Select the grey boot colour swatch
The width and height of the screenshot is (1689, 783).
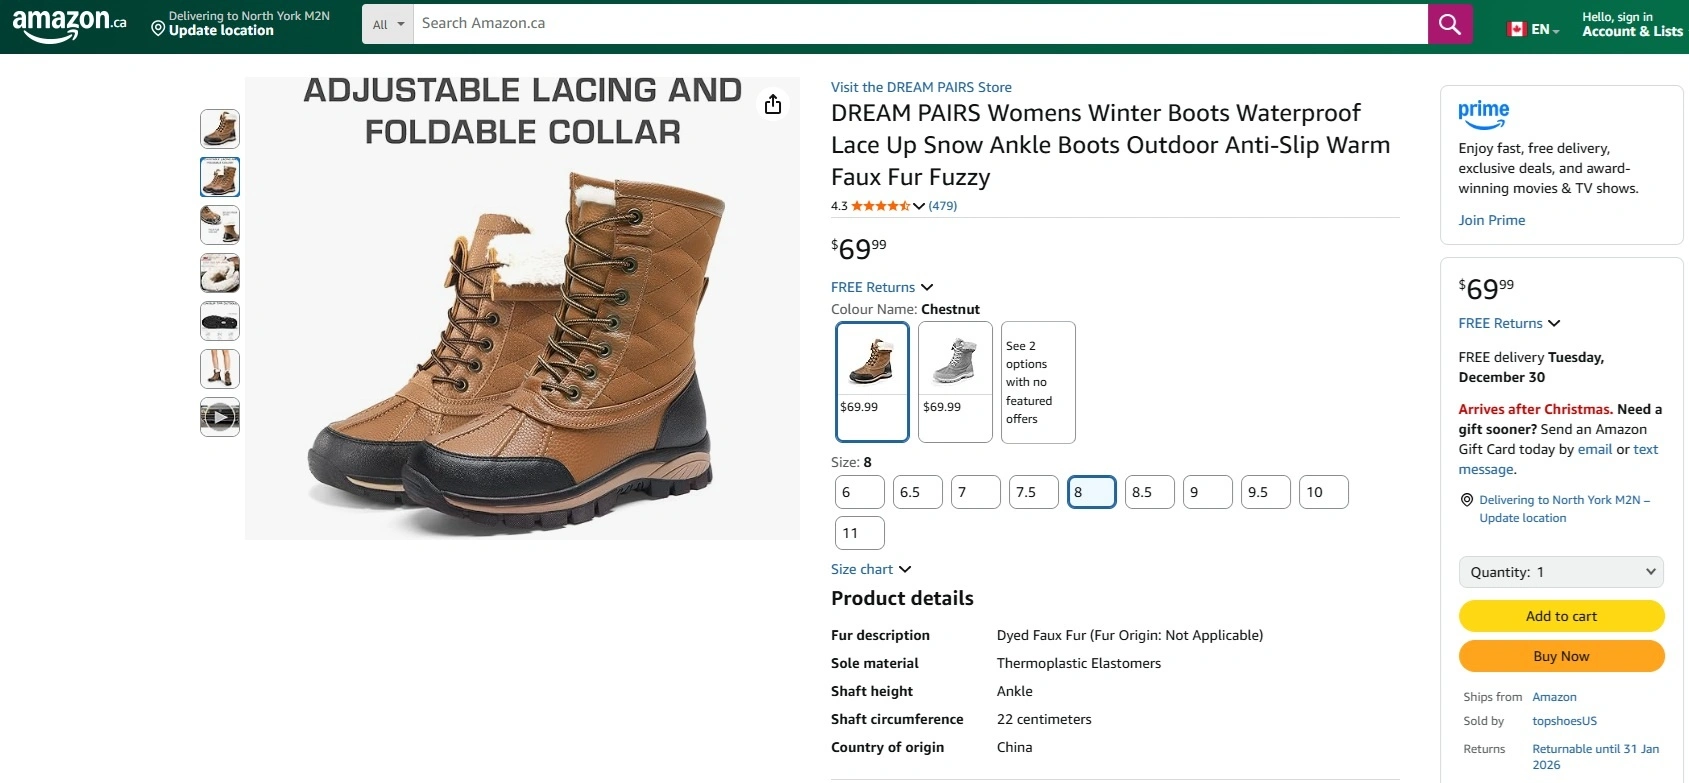pos(955,381)
